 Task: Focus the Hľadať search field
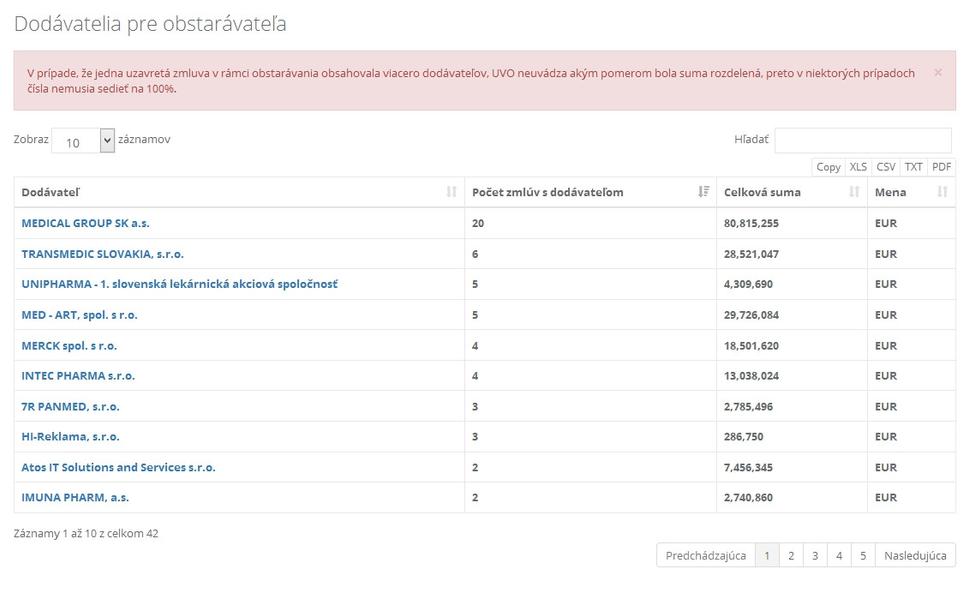click(863, 140)
